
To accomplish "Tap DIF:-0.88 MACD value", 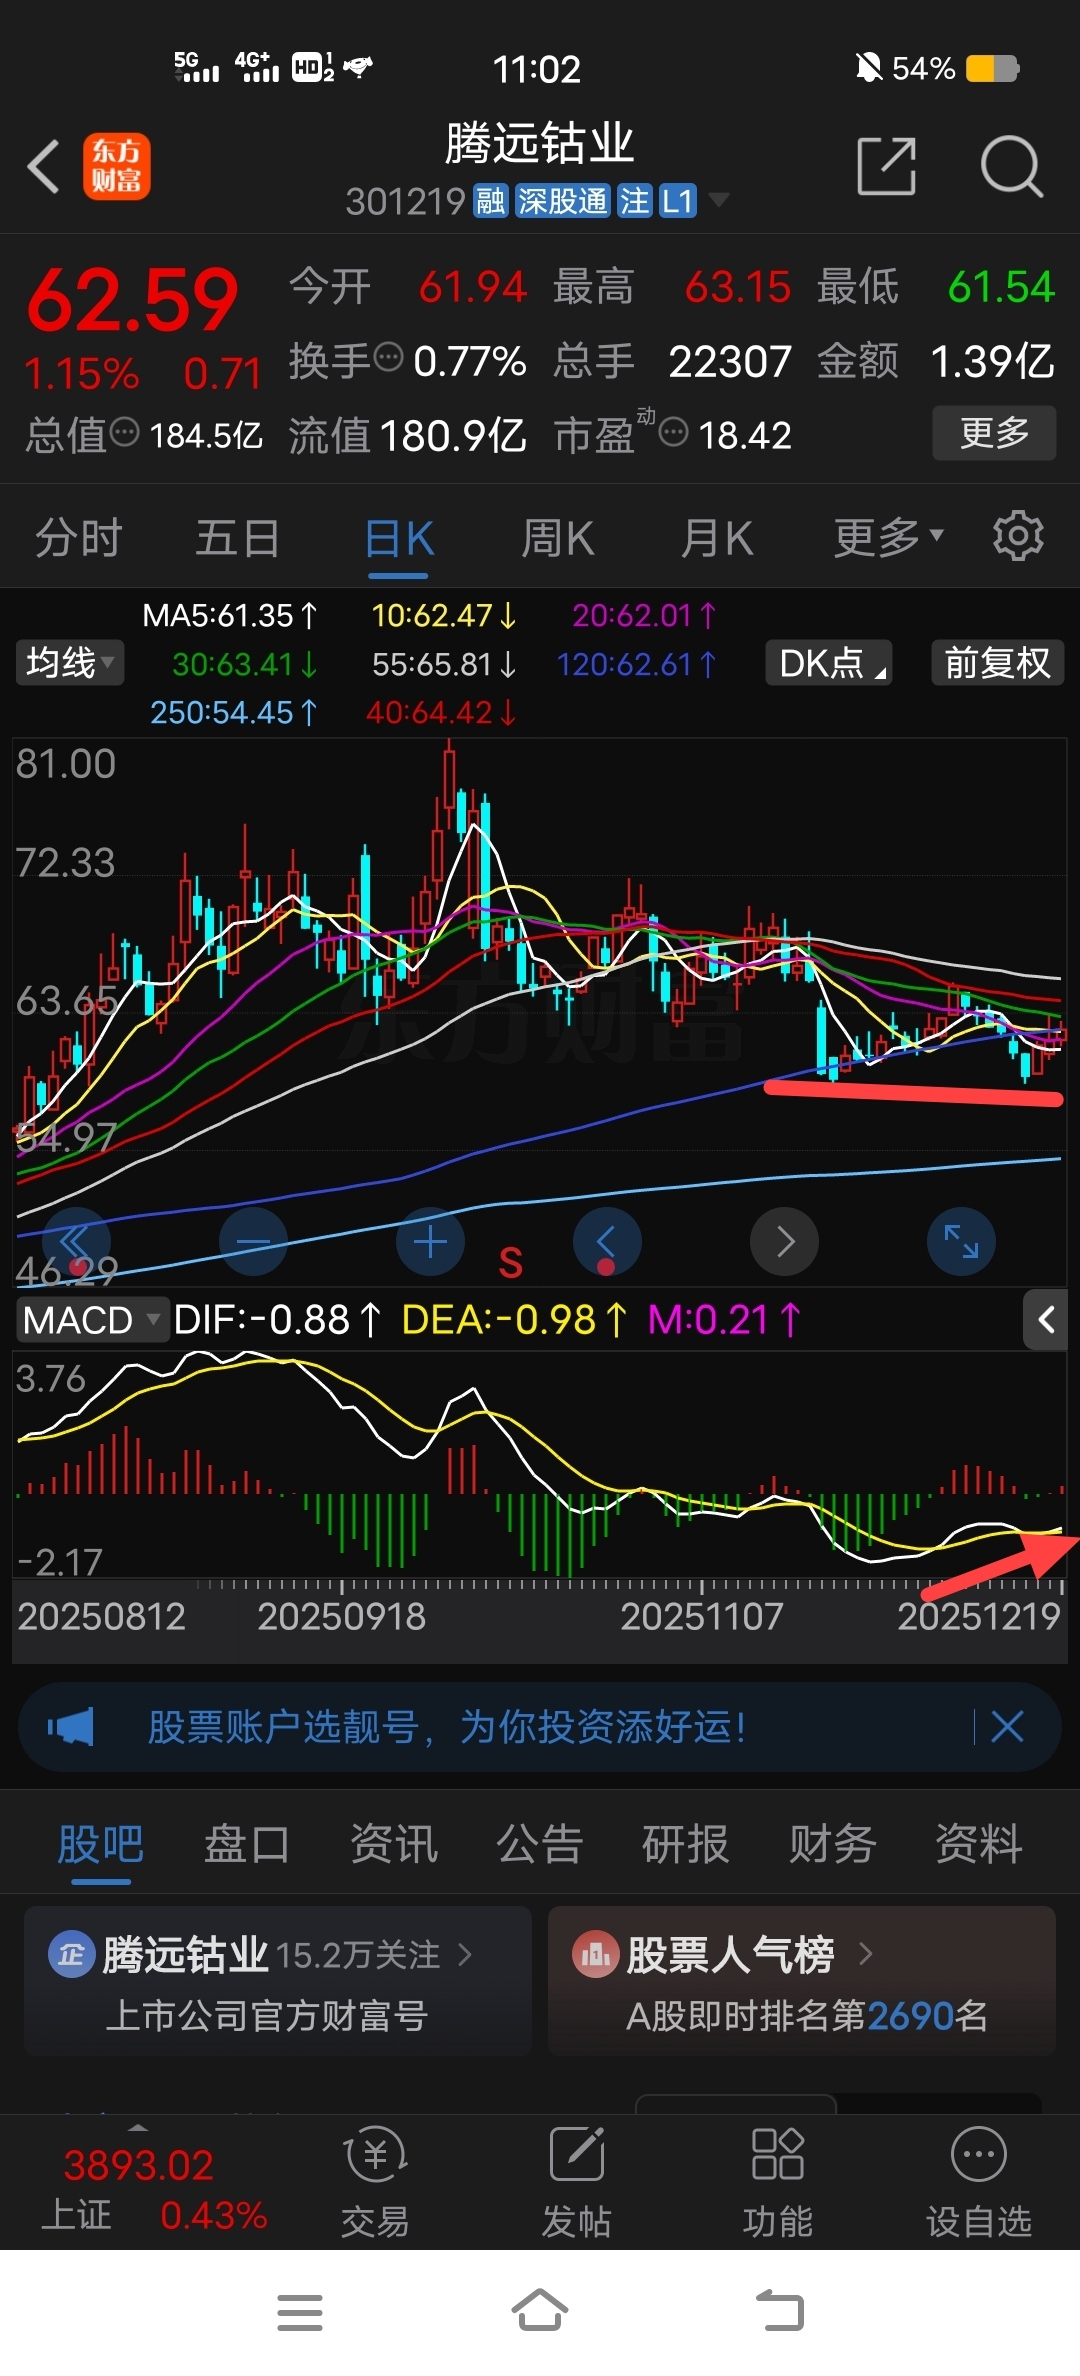I will pyautogui.click(x=276, y=1320).
